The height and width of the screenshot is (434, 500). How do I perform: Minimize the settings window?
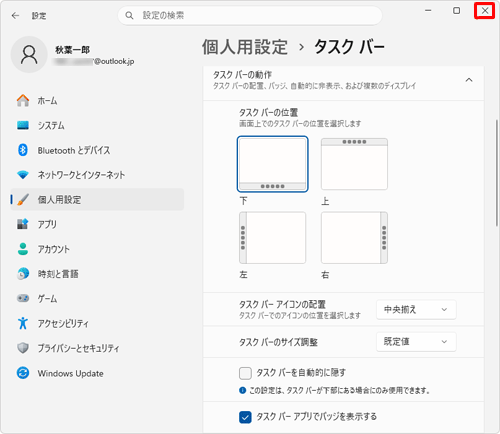coord(428,11)
